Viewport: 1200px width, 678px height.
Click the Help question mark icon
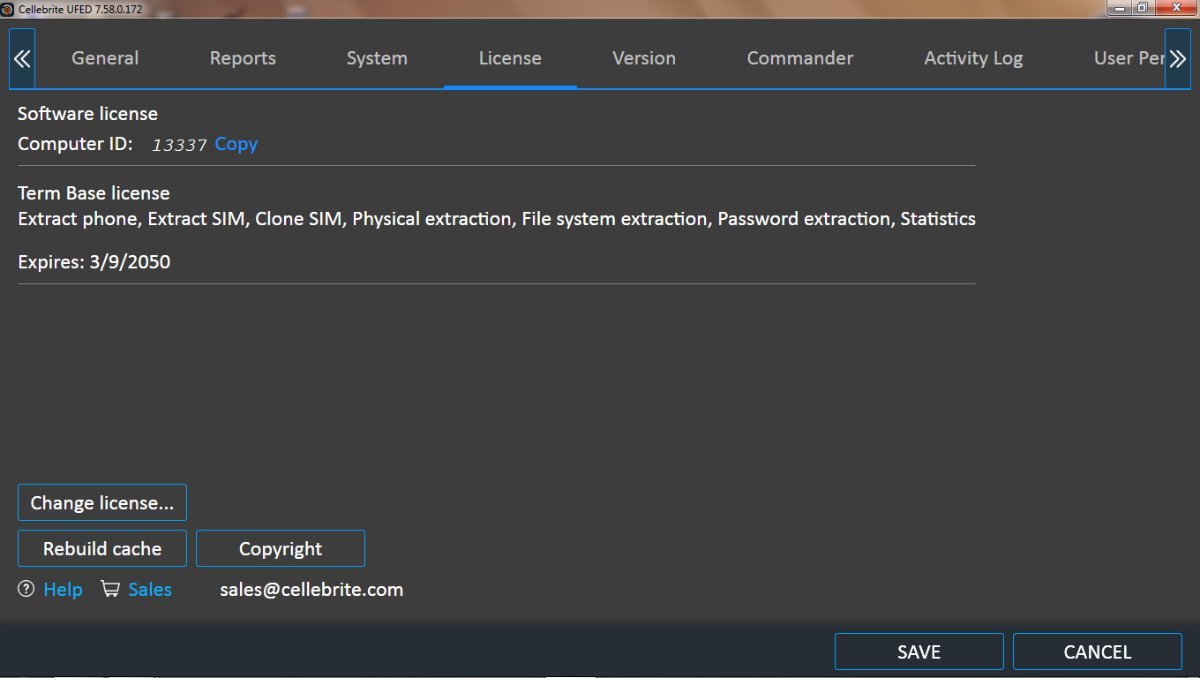[26, 589]
